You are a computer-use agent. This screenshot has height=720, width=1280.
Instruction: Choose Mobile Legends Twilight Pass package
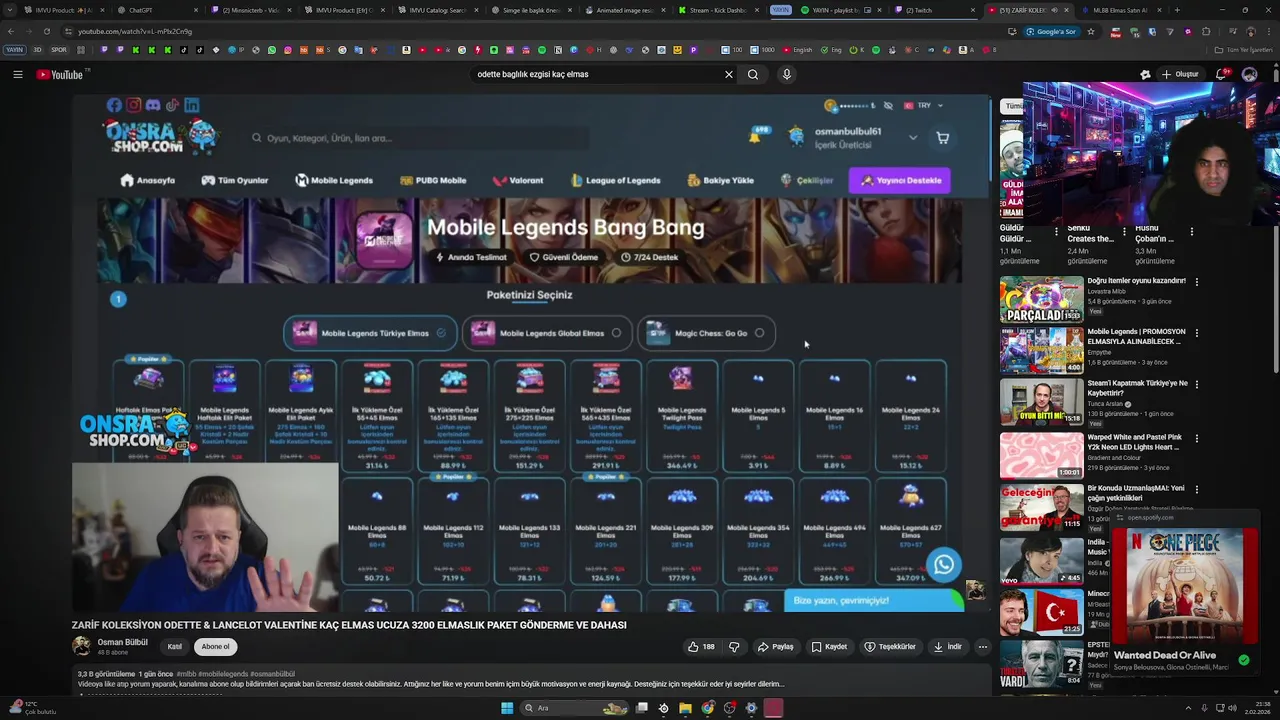tap(682, 415)
